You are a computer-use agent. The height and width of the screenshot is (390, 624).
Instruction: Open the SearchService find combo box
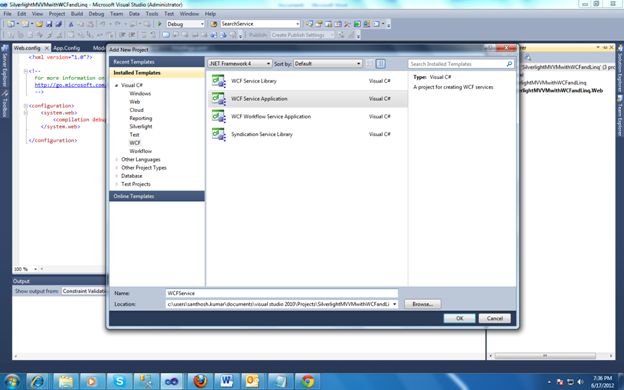260,24
